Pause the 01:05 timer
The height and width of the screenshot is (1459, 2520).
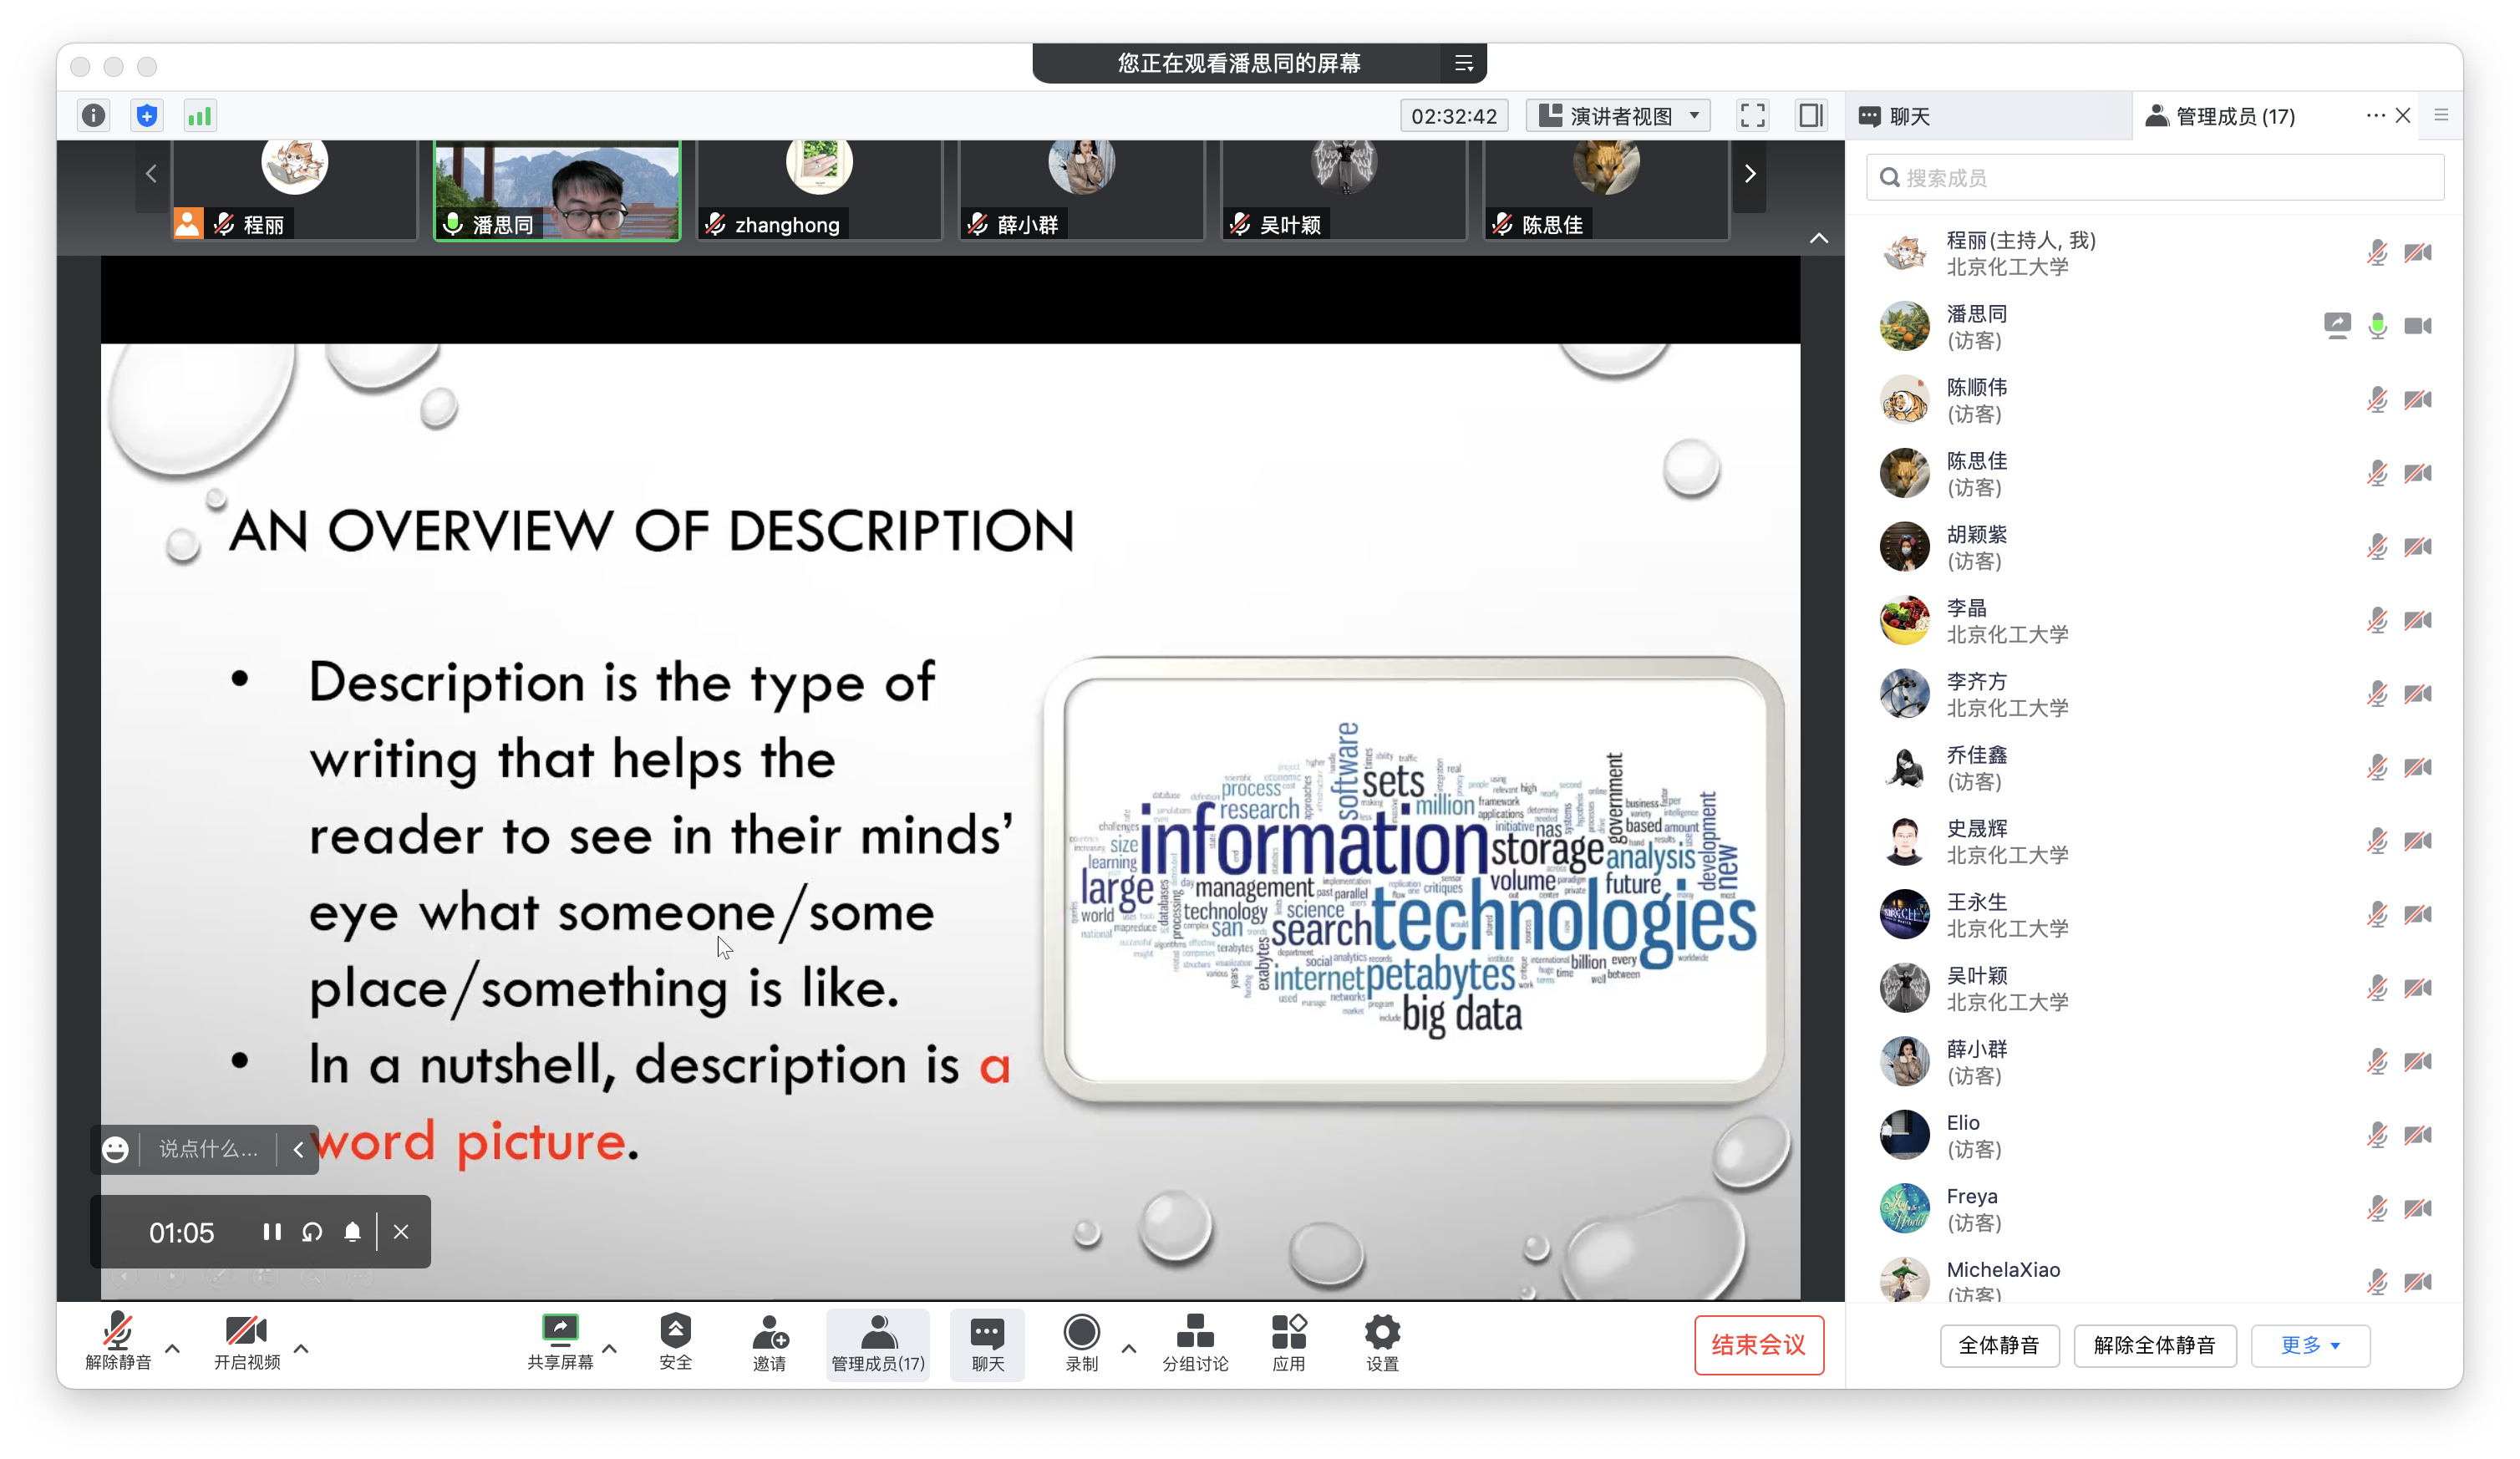tap(271, 1232)
